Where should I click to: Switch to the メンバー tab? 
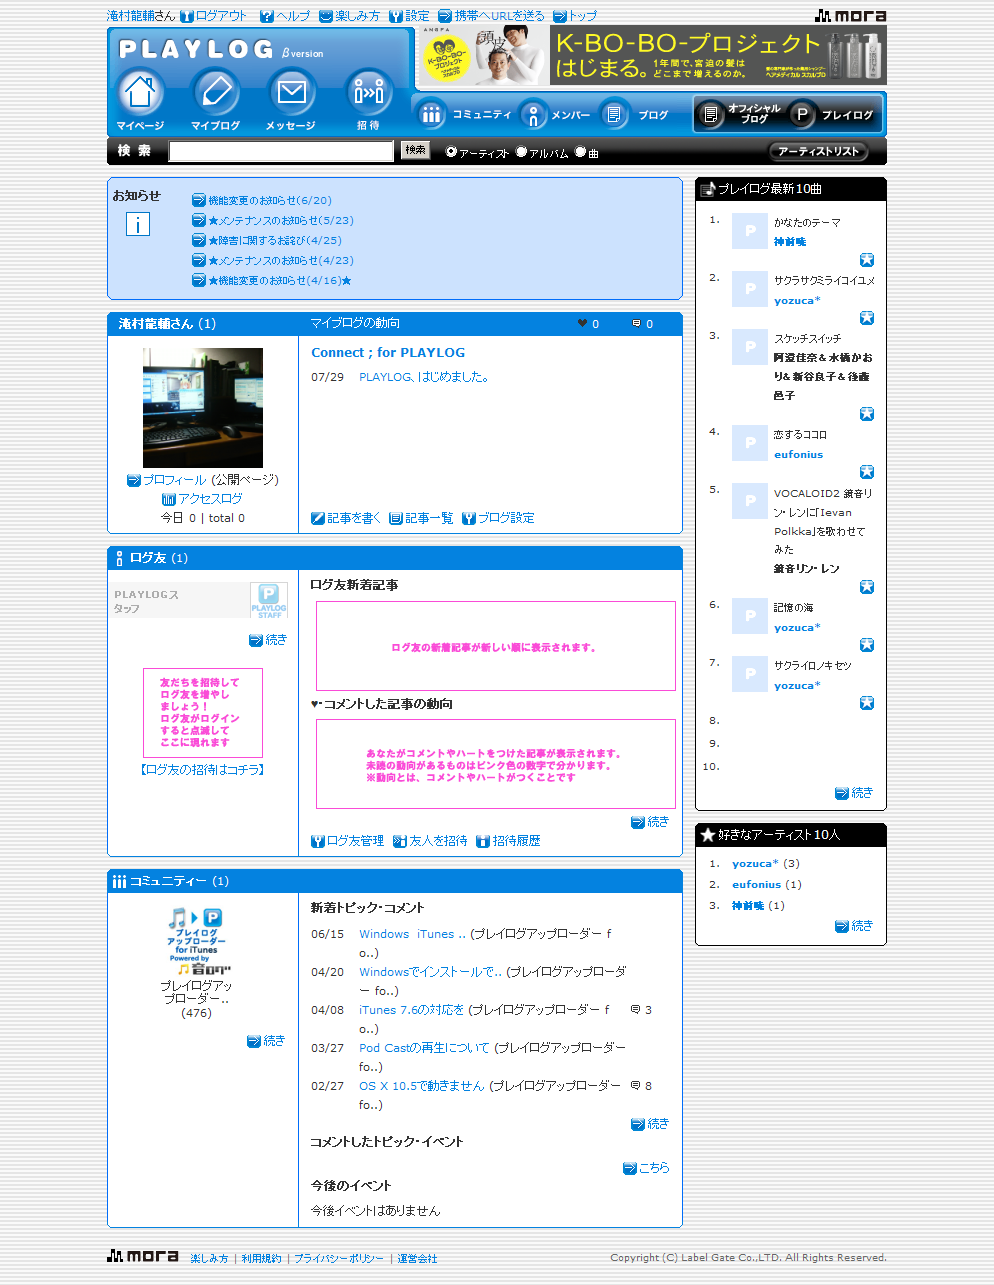click(x=557, y=115)
